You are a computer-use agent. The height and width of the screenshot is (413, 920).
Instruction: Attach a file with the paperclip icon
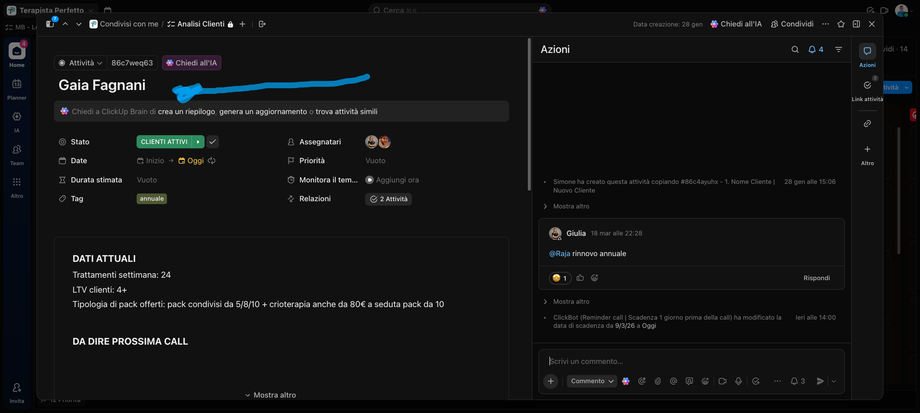(x=658, y=381)
